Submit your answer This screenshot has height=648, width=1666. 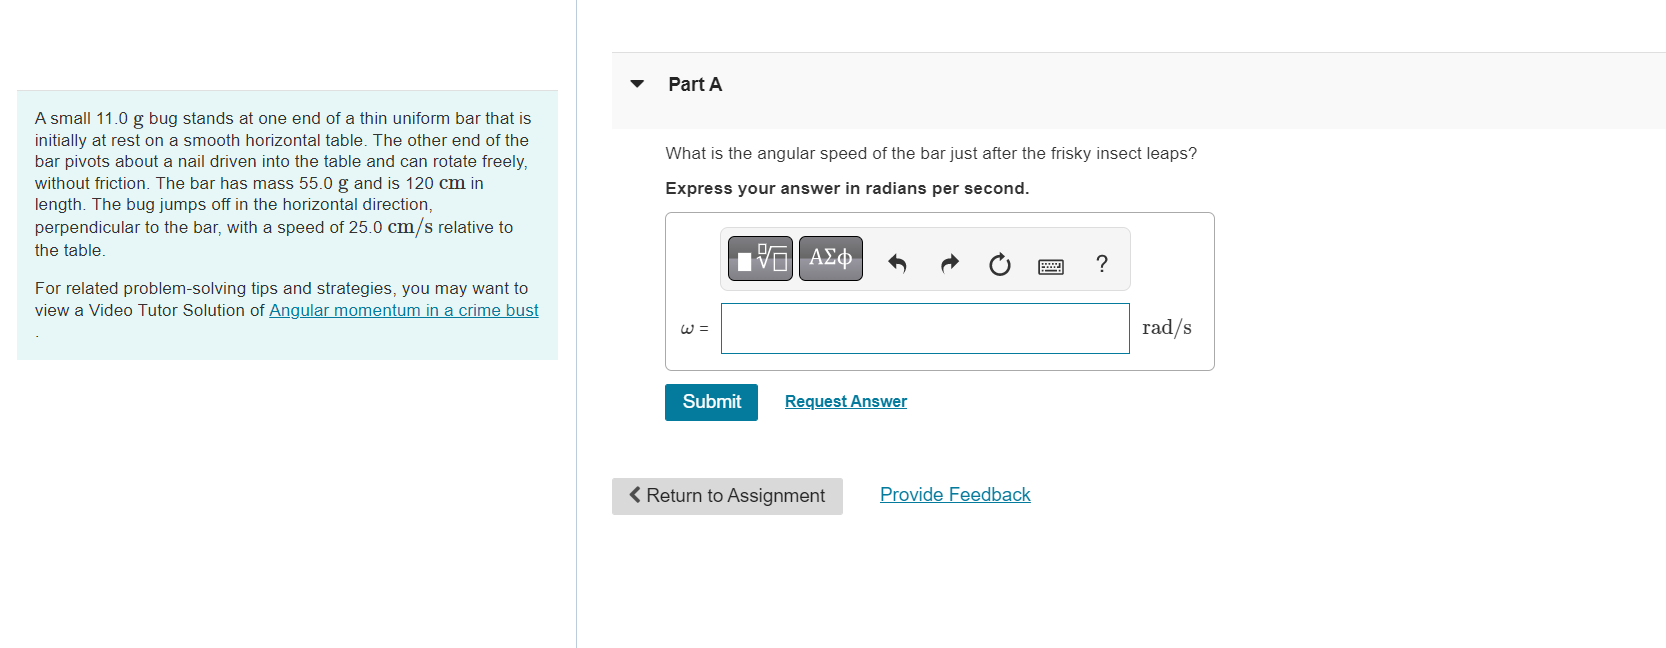(711, 401)
